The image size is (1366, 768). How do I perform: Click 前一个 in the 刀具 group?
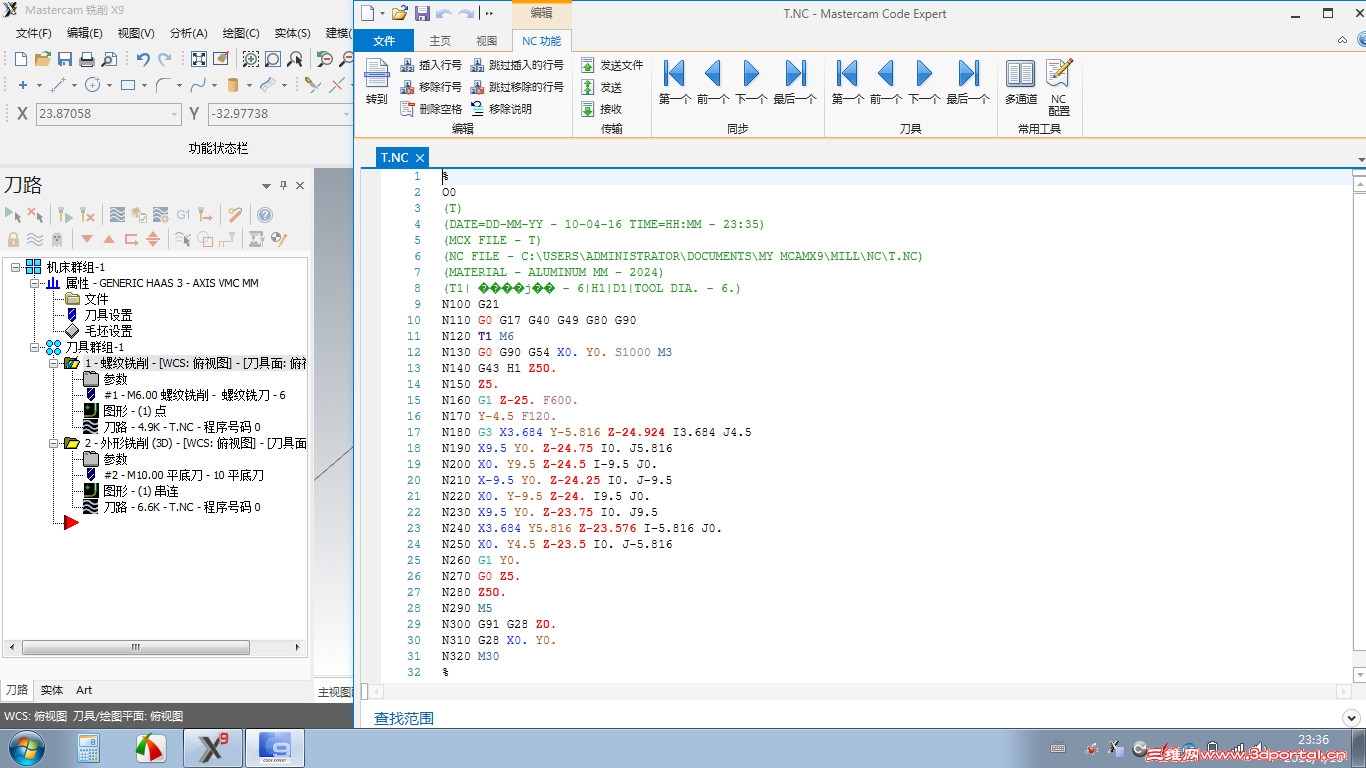click(885, 81)
